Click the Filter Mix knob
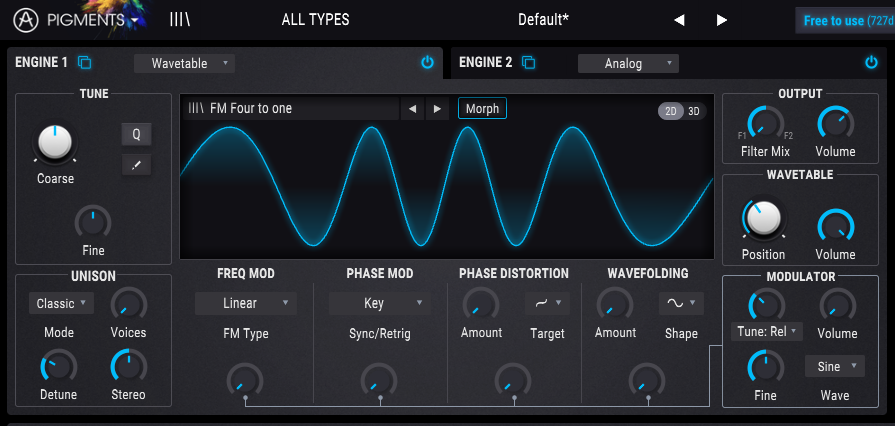The image size is (895, 426). [x=765, y=123]
